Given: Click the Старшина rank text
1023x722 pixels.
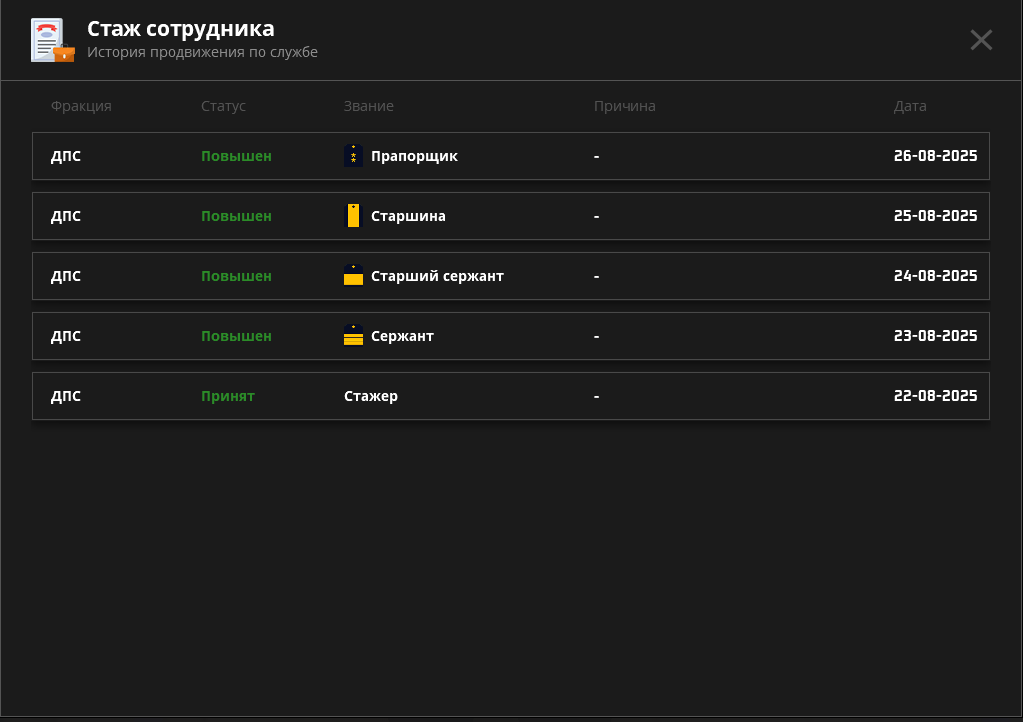Looking at the screenshot, I should [x=408, y=217].
